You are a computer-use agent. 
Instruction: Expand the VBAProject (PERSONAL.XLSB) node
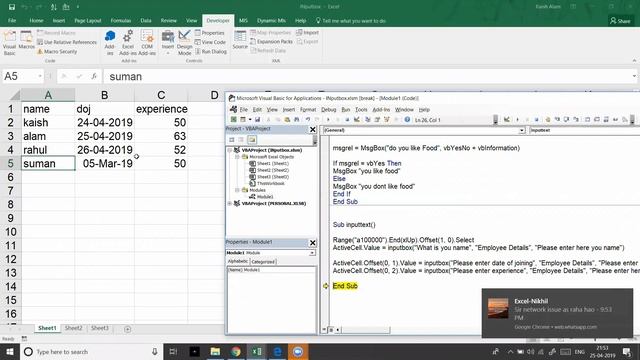pyautogui.click(x=230, y=203)
